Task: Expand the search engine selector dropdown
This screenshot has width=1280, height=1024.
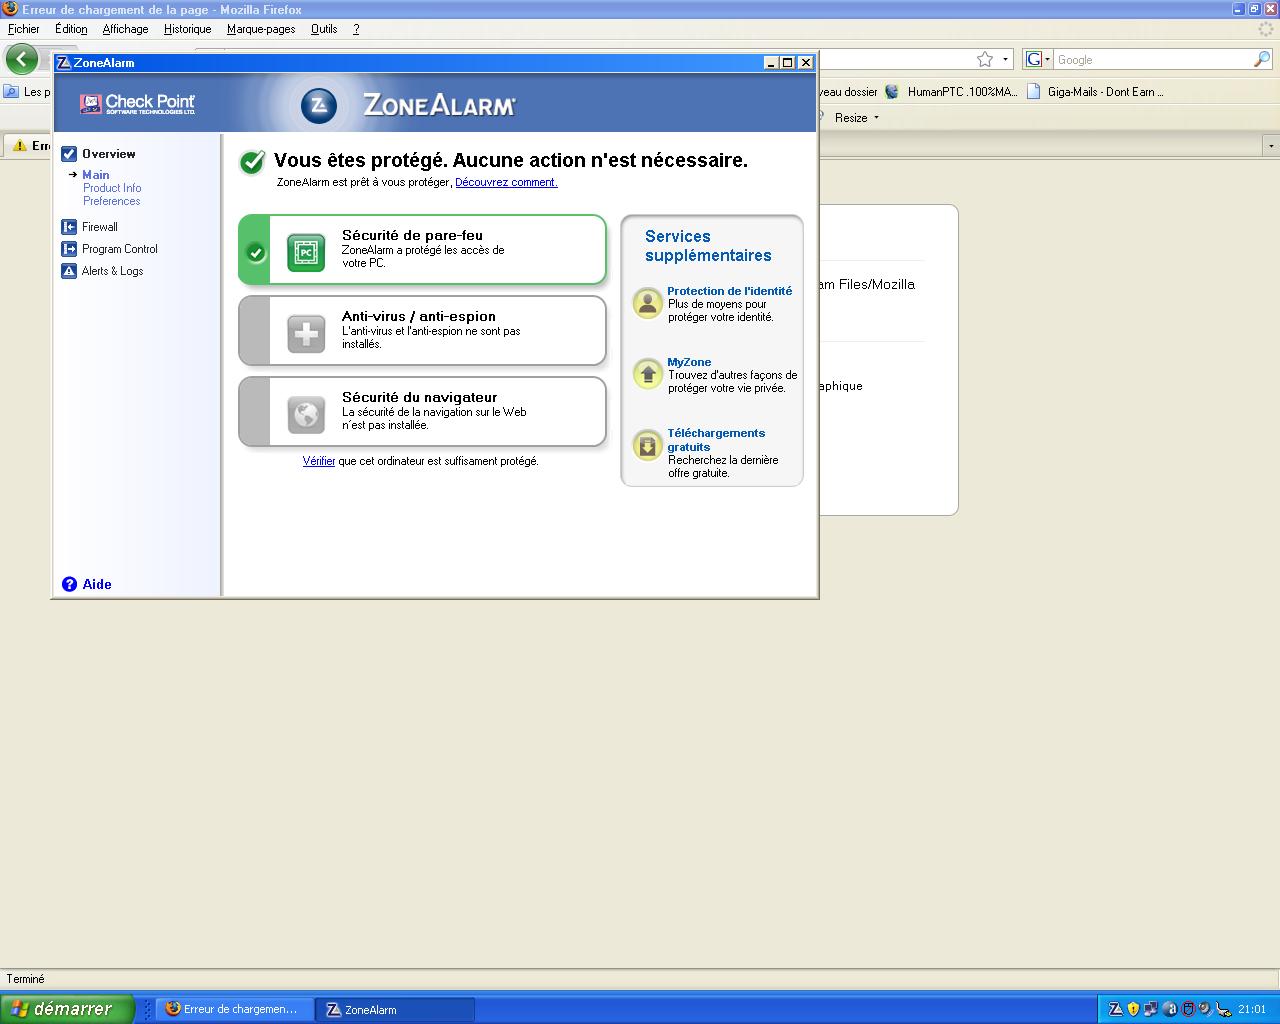Action: click(x=1038, y=60)
